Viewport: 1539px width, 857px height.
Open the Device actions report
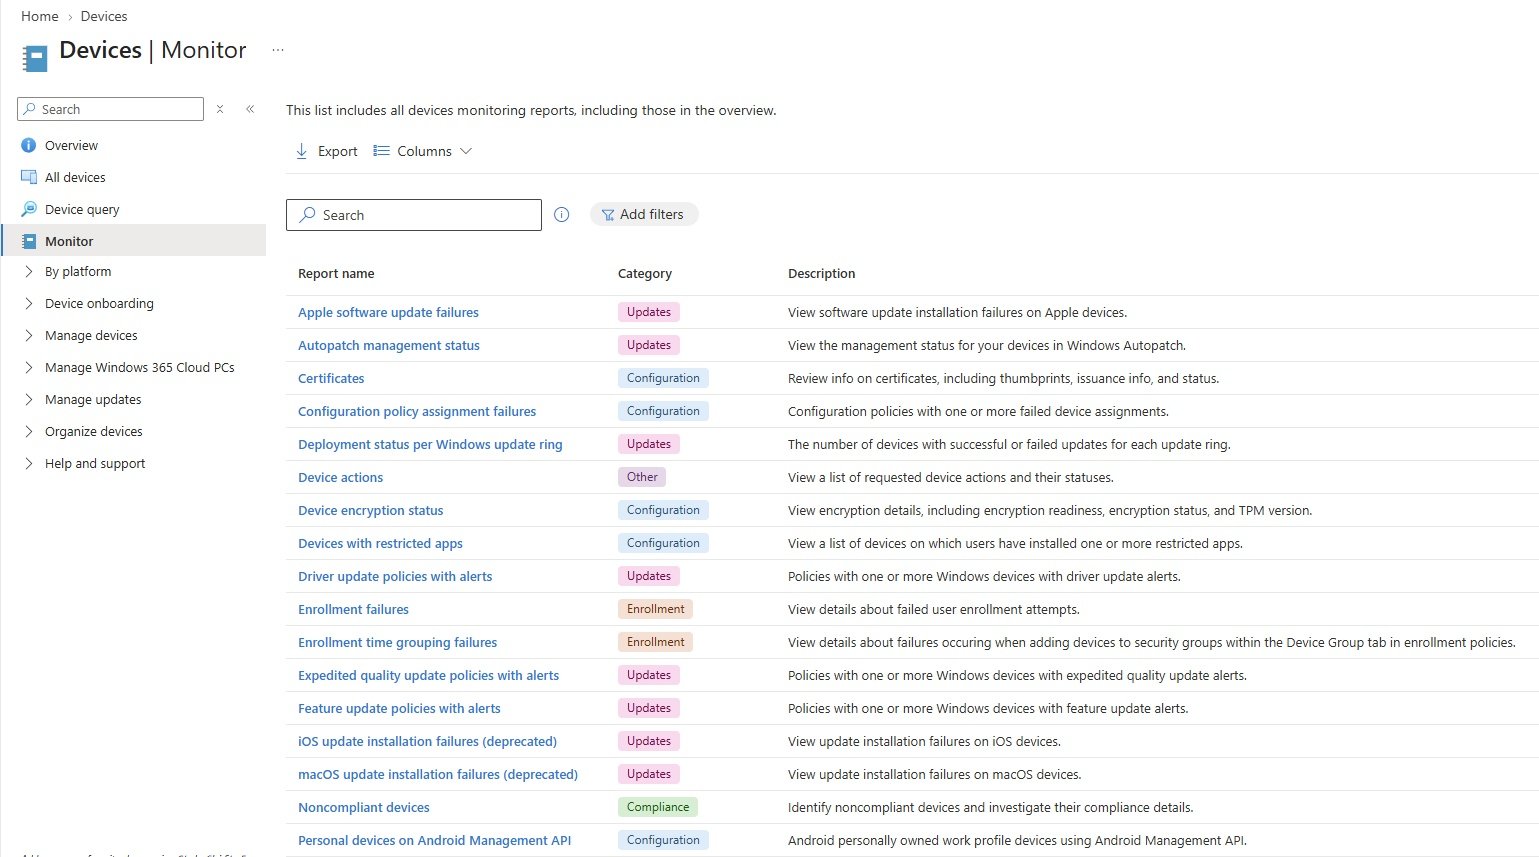pos(340,477)
